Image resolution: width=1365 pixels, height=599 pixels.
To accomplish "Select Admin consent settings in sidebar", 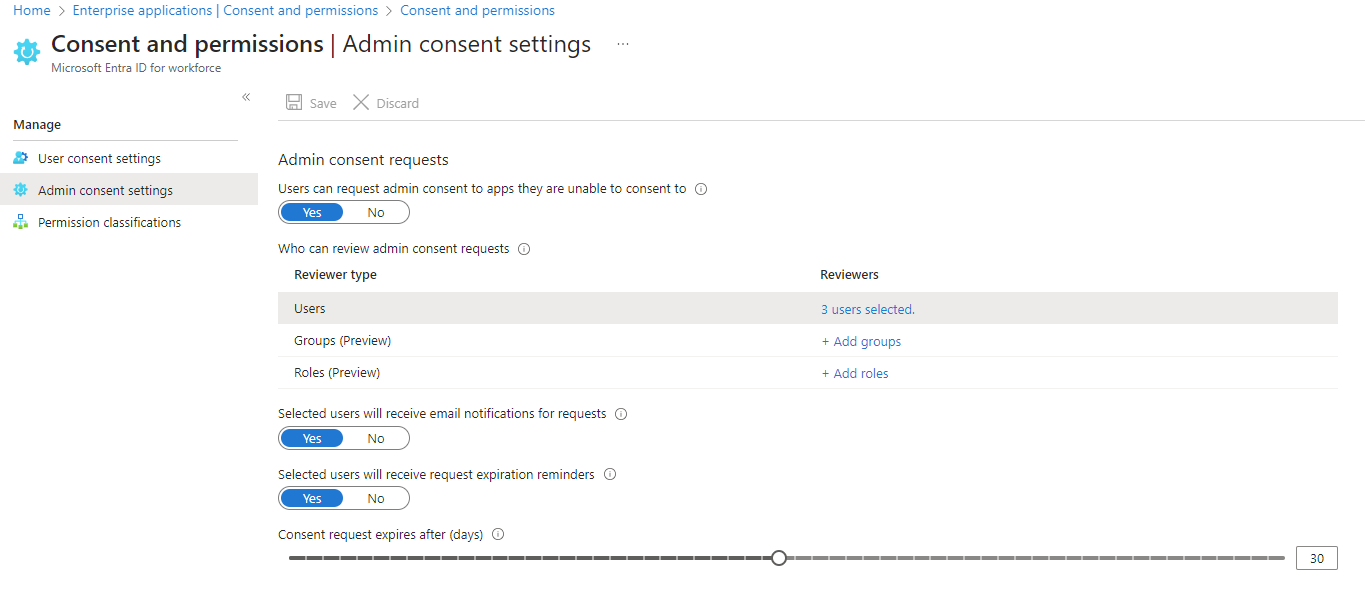I will tap(105, 190).
